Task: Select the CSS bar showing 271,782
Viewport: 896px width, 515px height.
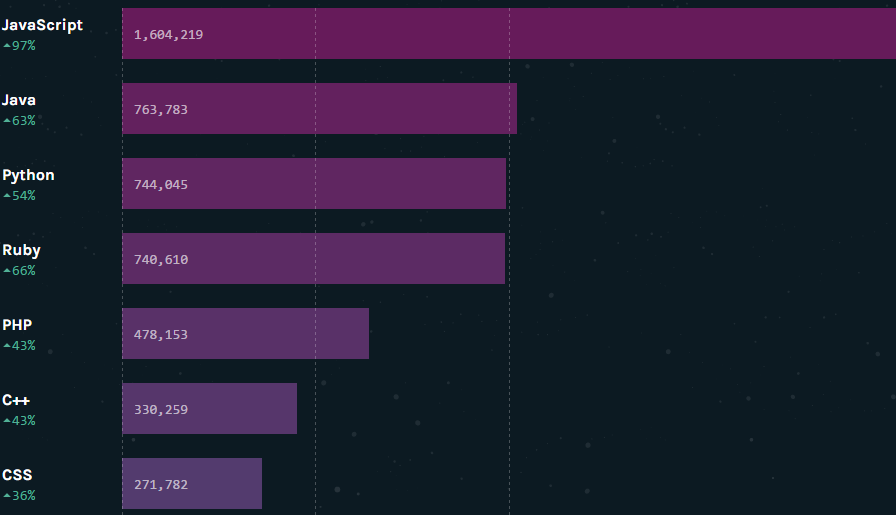Action: click(x=192, y=483)
